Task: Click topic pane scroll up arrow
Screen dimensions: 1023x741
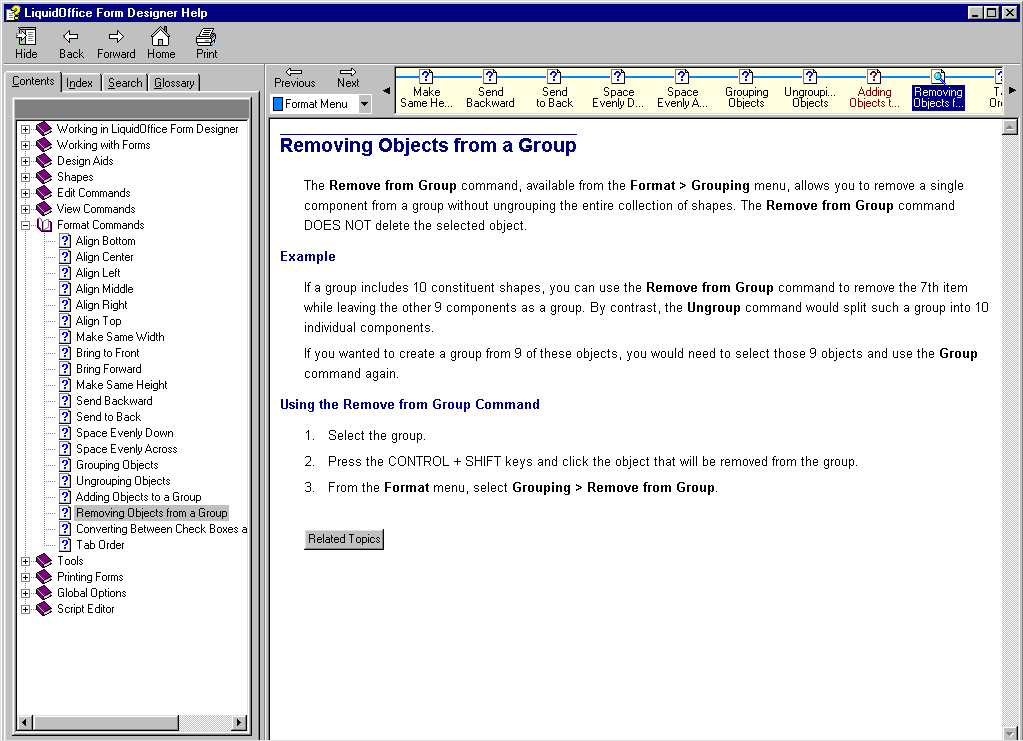Action: point(1010,127)
